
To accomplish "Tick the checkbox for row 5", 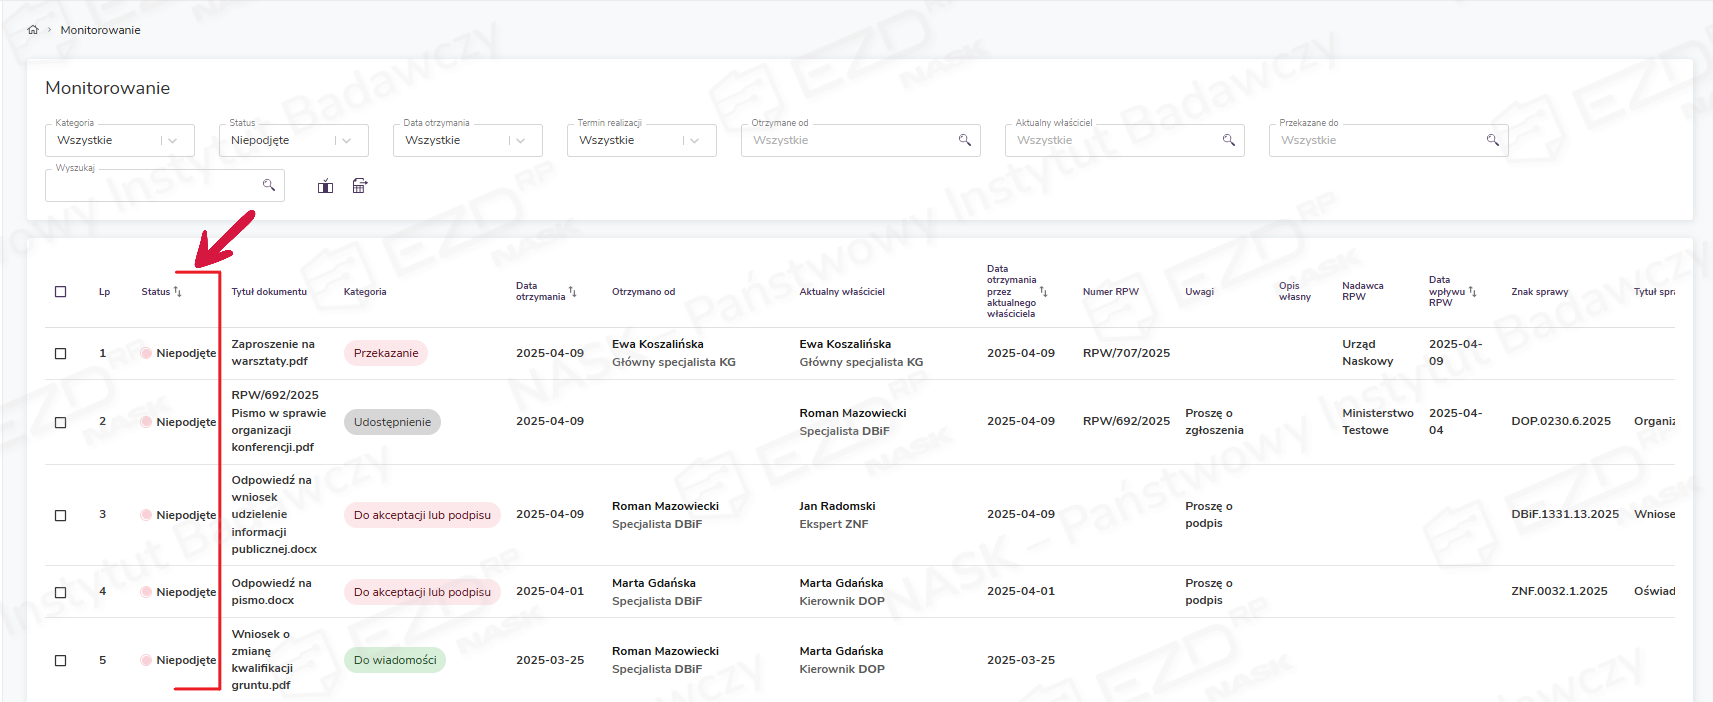I will coord(61,661).
